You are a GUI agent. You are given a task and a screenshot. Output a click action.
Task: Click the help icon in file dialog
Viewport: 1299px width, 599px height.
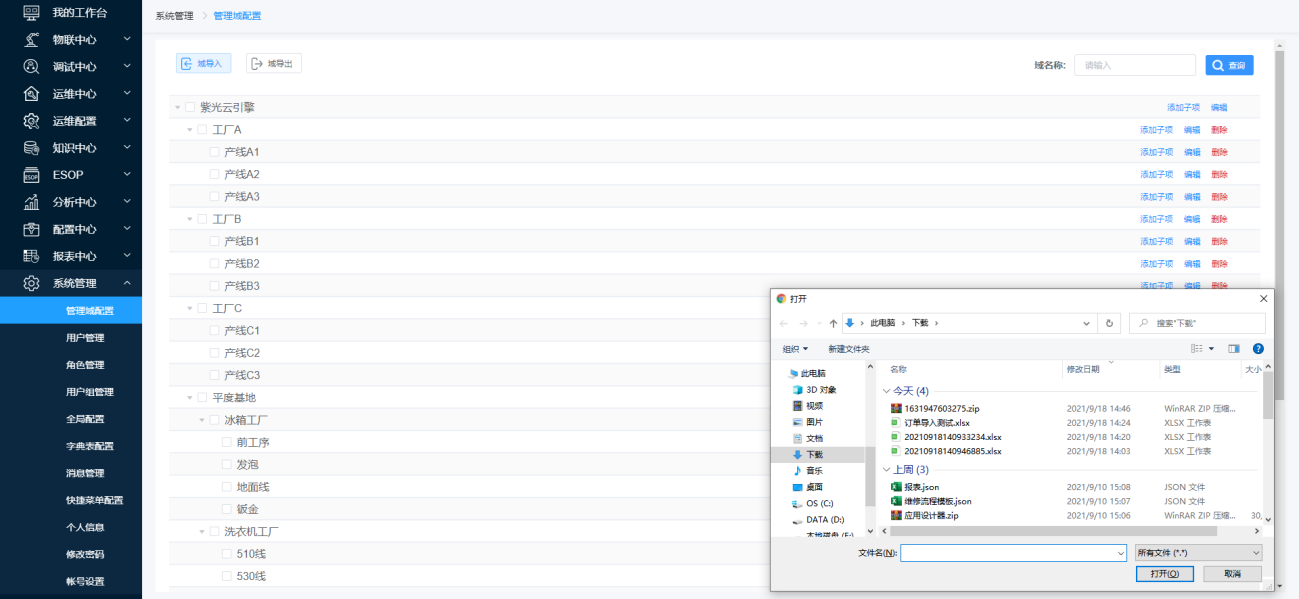pos(1258,349)
